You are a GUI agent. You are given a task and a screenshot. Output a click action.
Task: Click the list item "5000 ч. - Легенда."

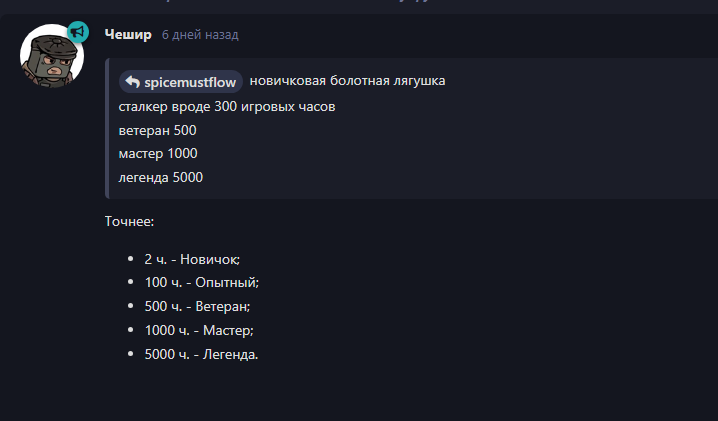pyautogui.click(x=201, y=354)
